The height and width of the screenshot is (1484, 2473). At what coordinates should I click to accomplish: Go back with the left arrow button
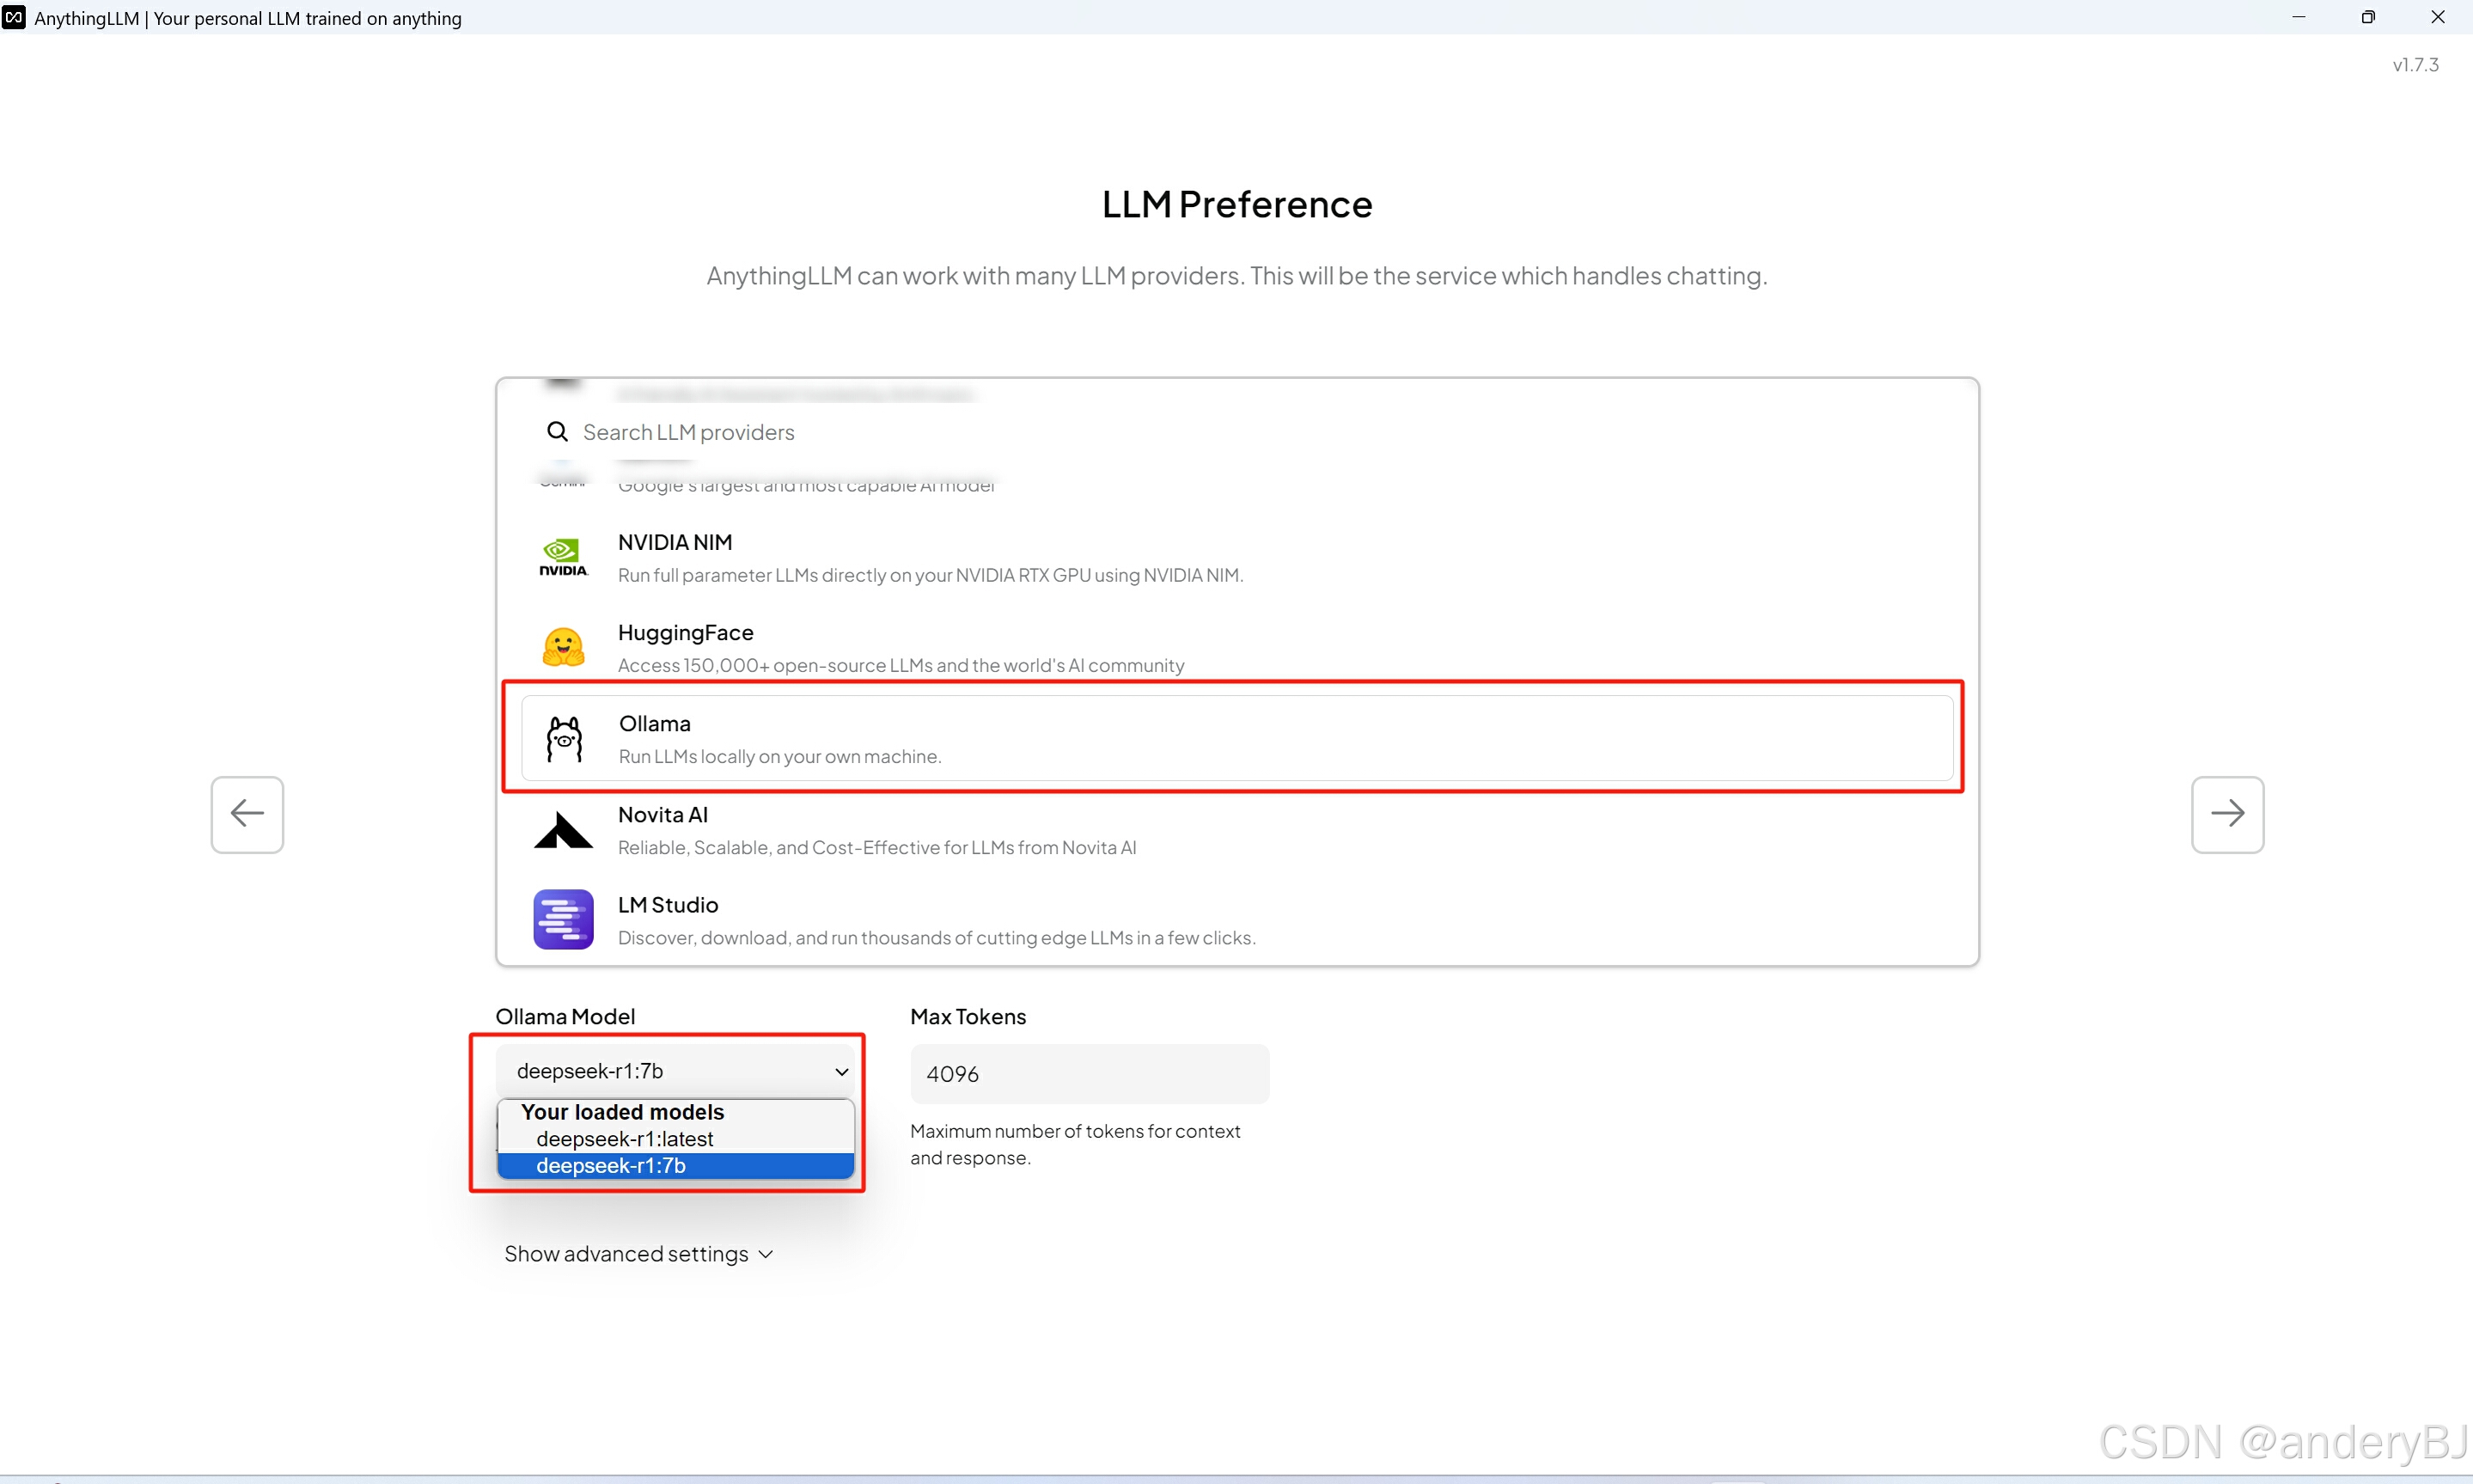[247, 814]
